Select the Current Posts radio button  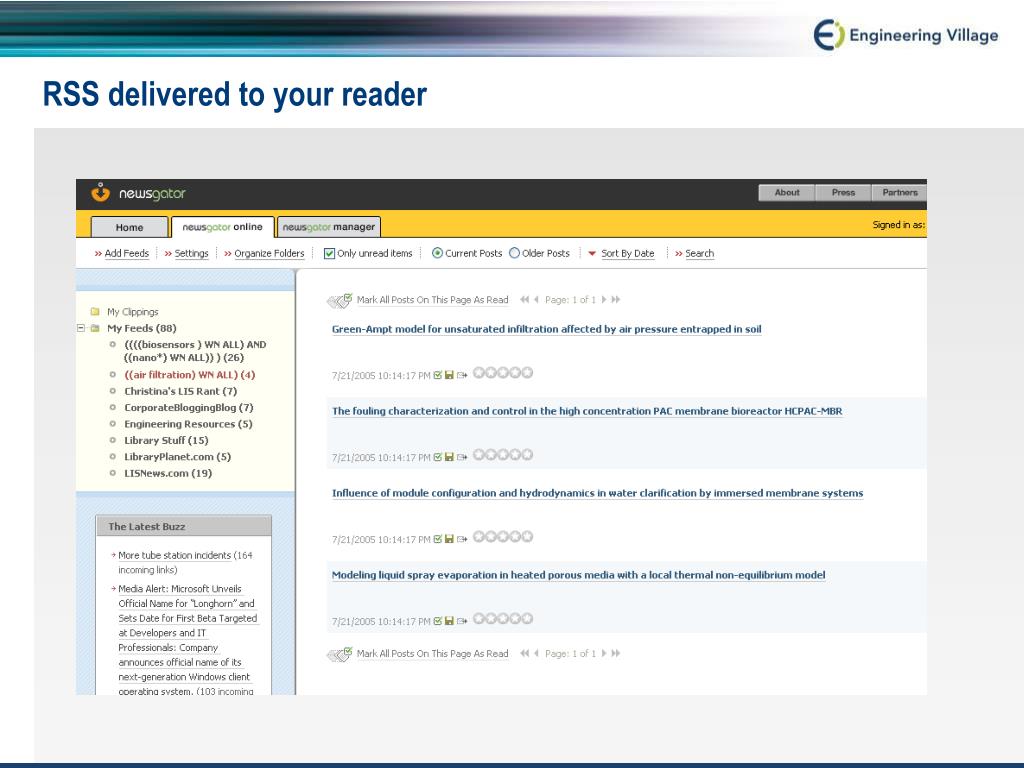coord(437,253)
